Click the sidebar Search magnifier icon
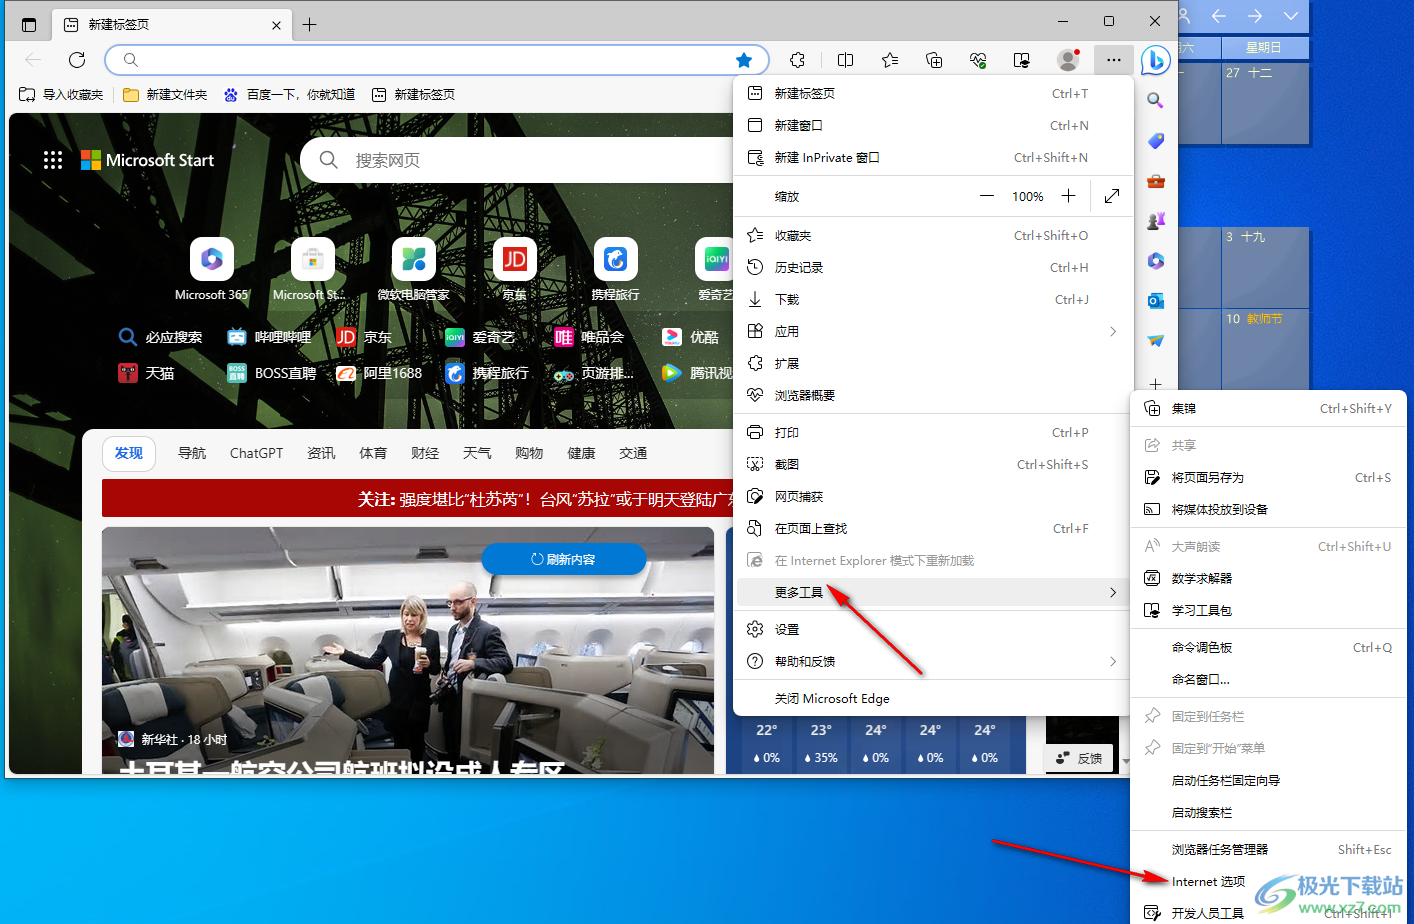1414x924 pixels. coord(1155,100)
